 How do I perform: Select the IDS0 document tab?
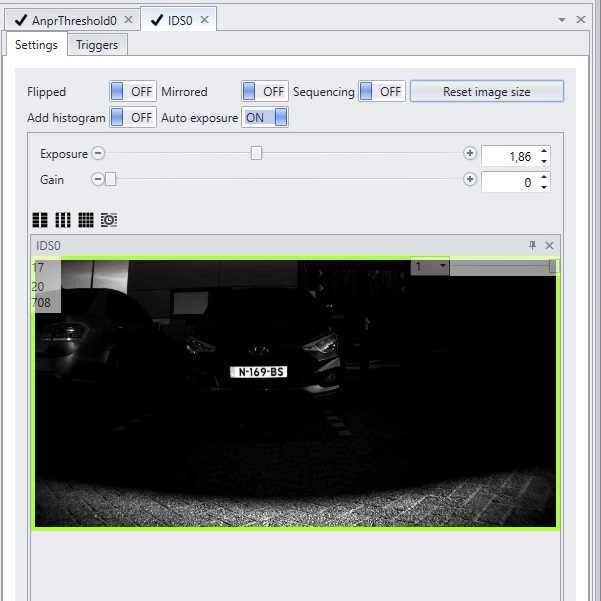point(179,20)
